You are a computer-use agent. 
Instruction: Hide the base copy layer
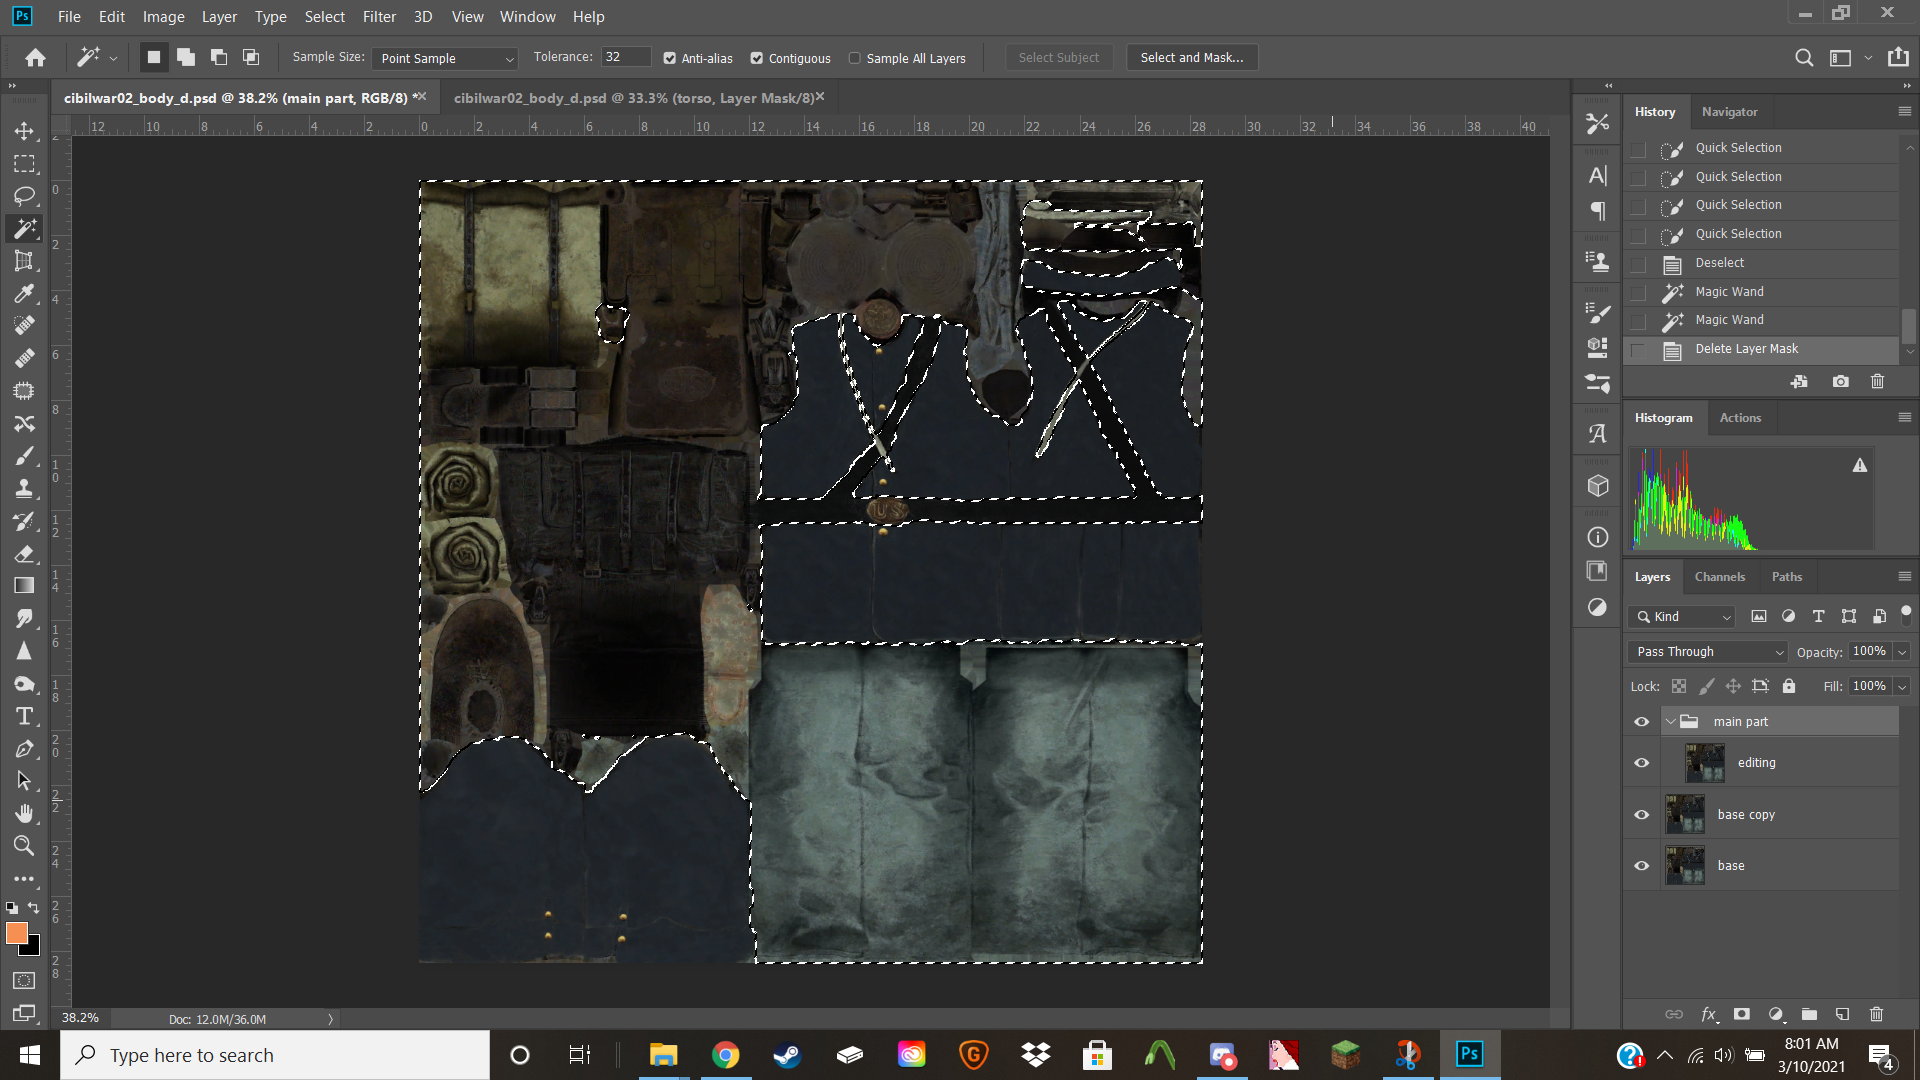point(1641,814)
